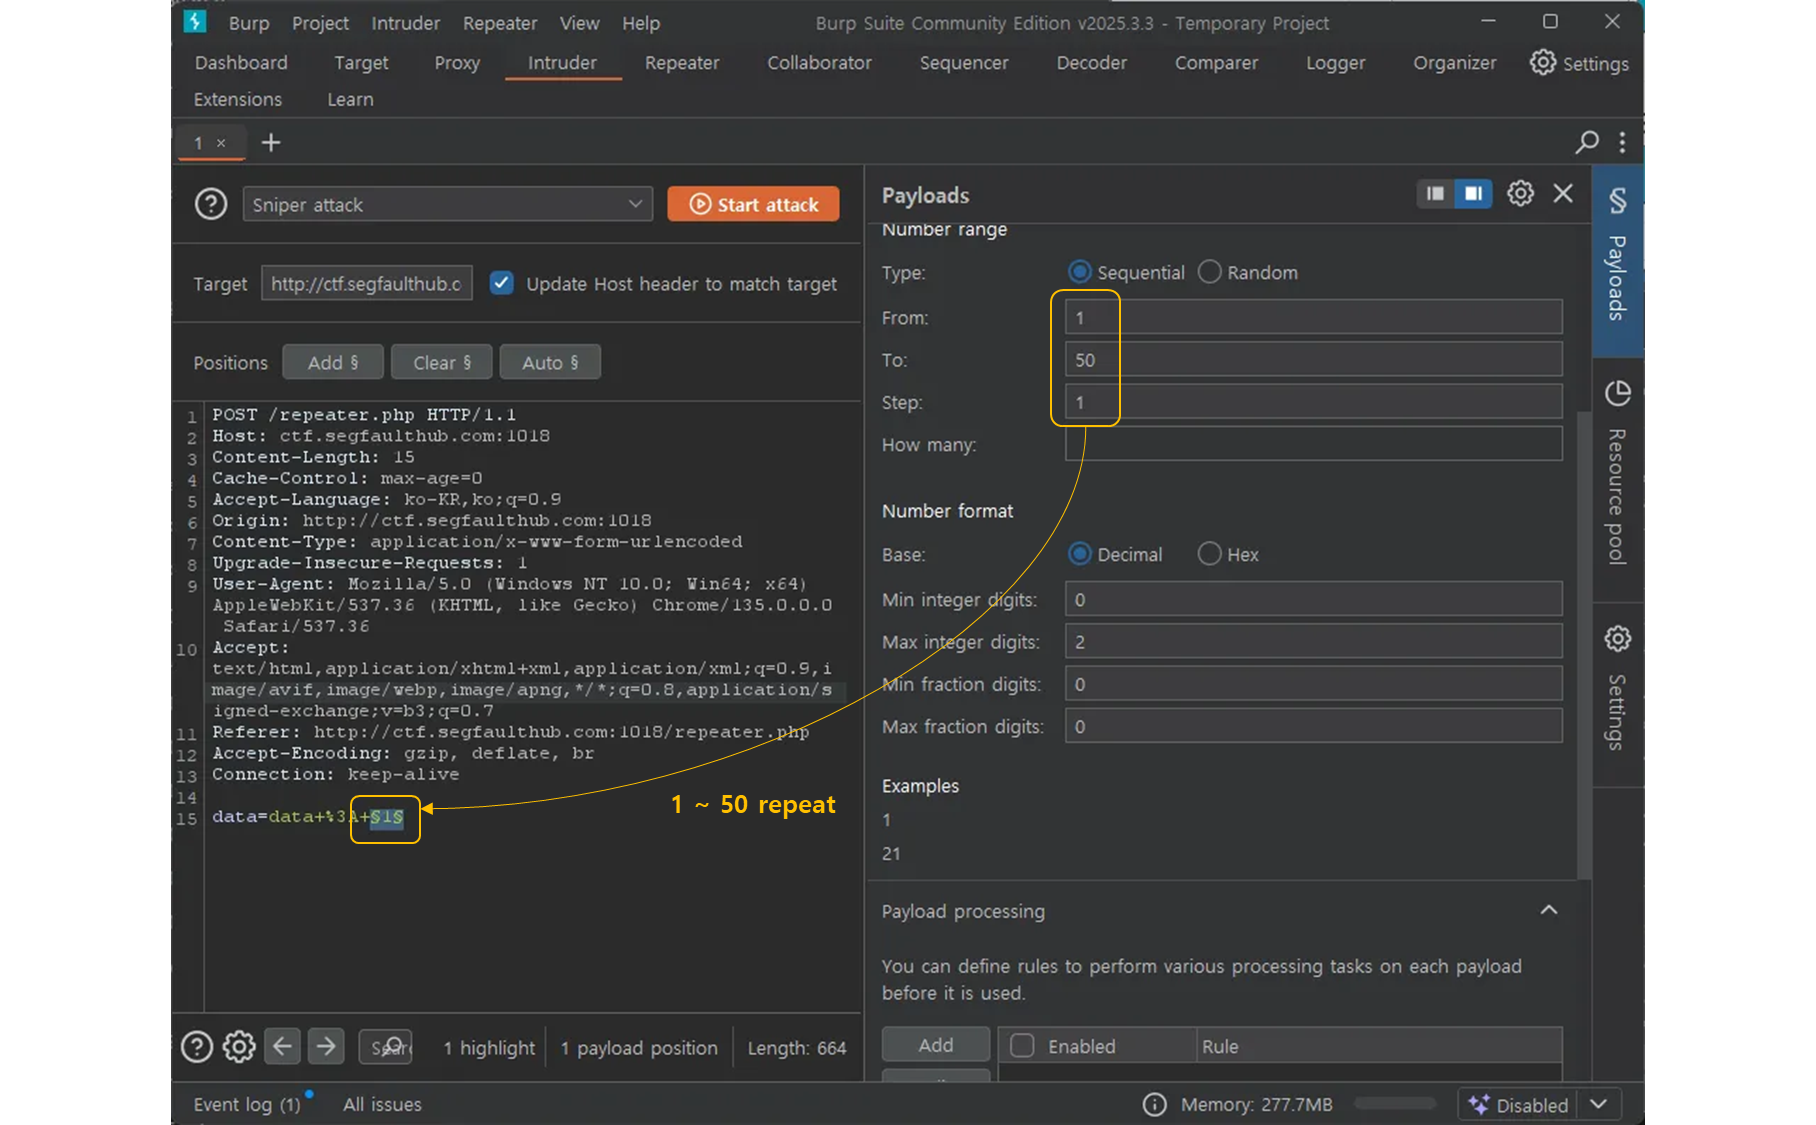
Task: Switch to the Repeater tab
Action: [681, 63]
